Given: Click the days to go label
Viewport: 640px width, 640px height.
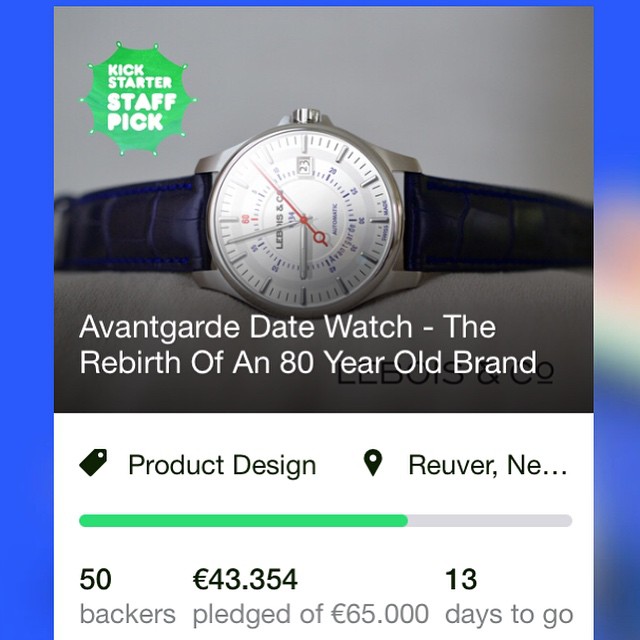Looking at the screenshot, I should 509,615.
